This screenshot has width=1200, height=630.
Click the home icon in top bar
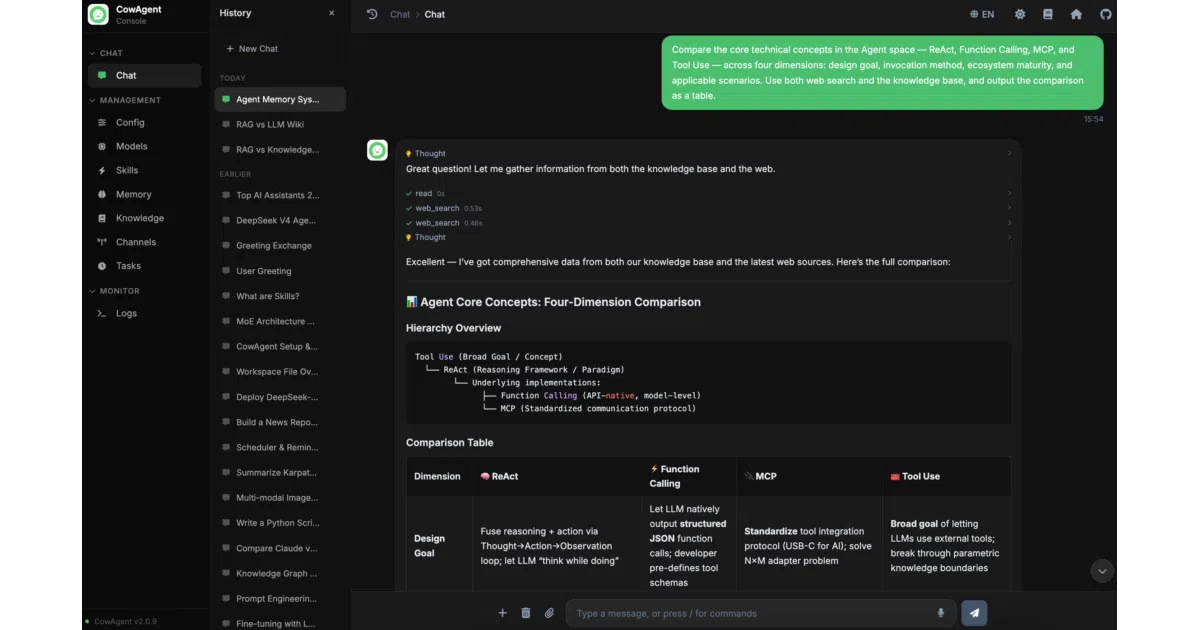coord(1076,14)
